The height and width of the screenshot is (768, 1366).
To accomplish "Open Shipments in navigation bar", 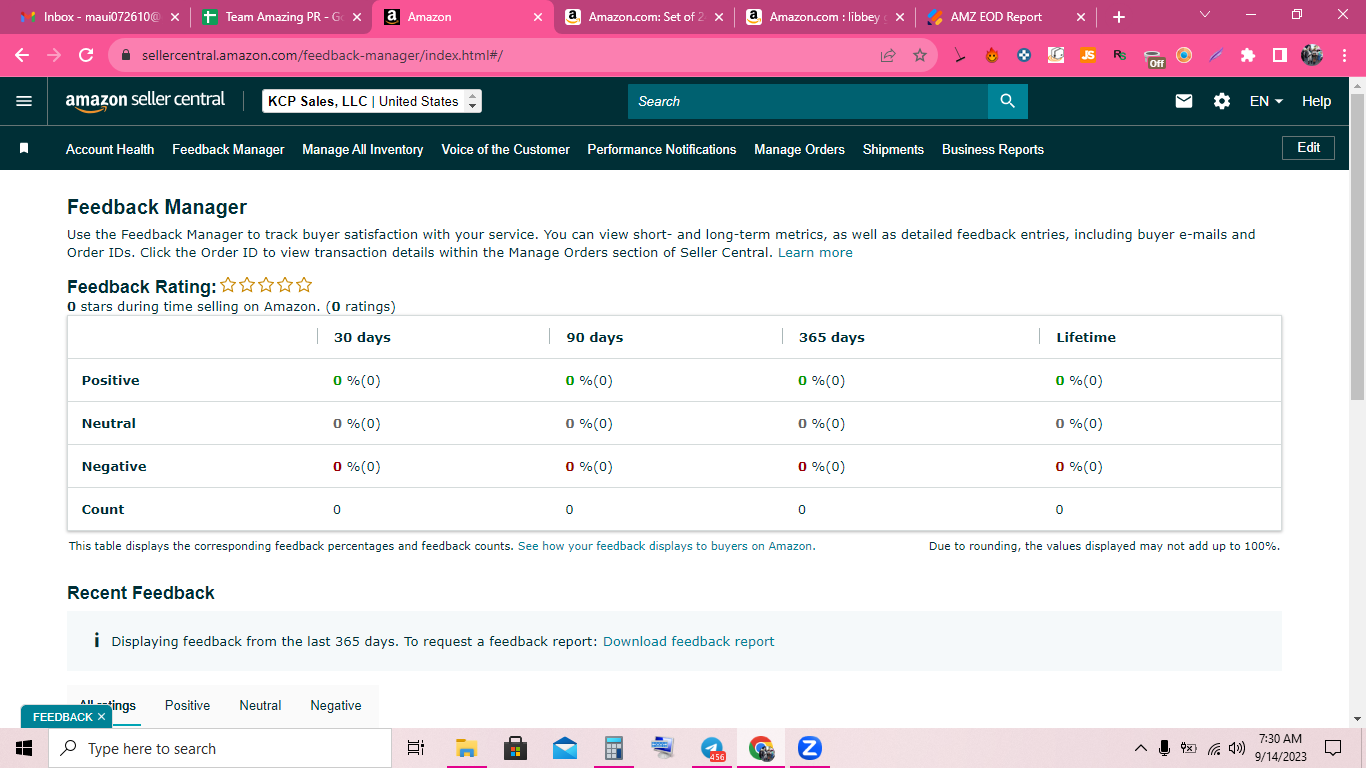I will pyautogui.click(x=893, y=149).
